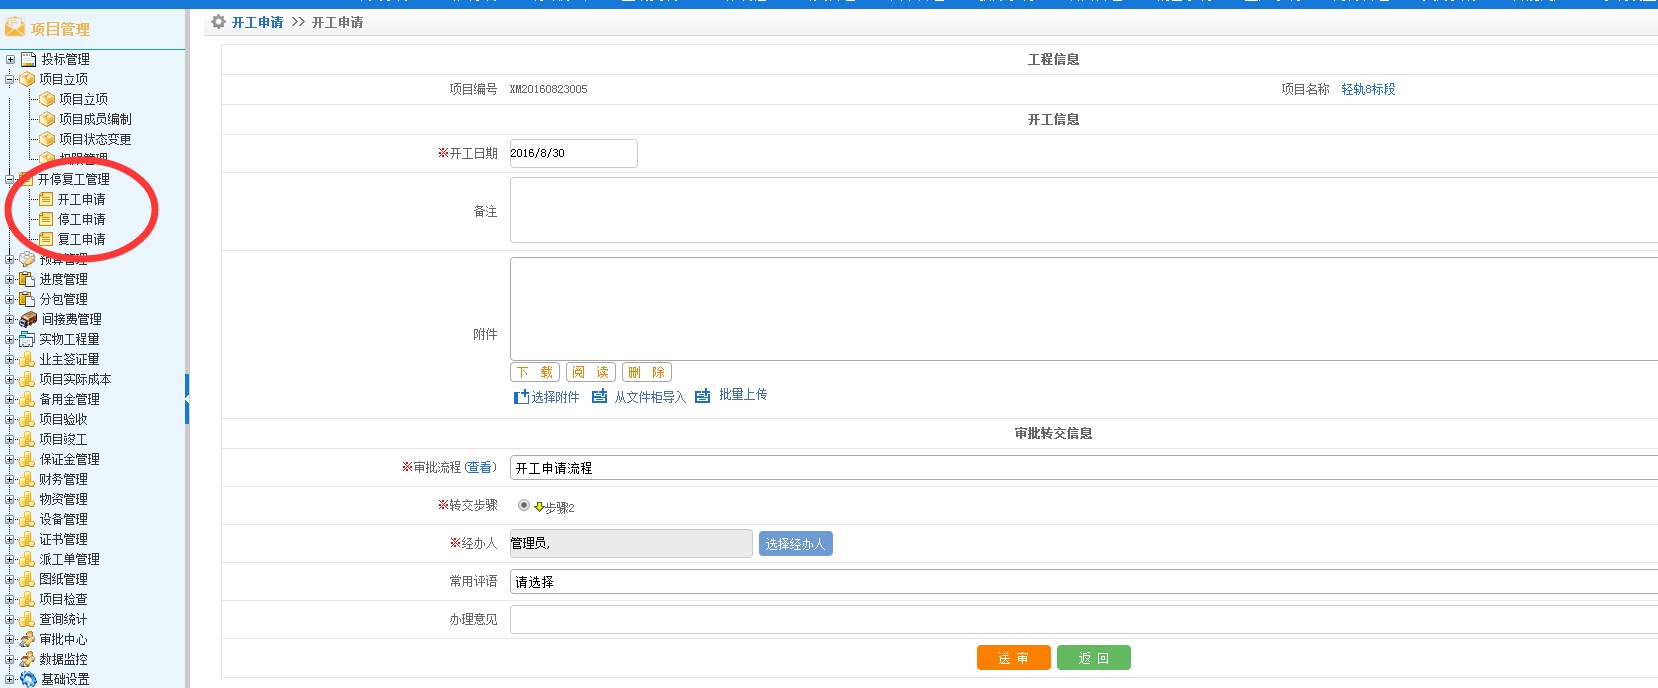Image resolution: width=1658 pixels, height=688 pixels.
Task: Click the 实物工程量 icon
Action: pyautogui.click(x=27, y=339)
